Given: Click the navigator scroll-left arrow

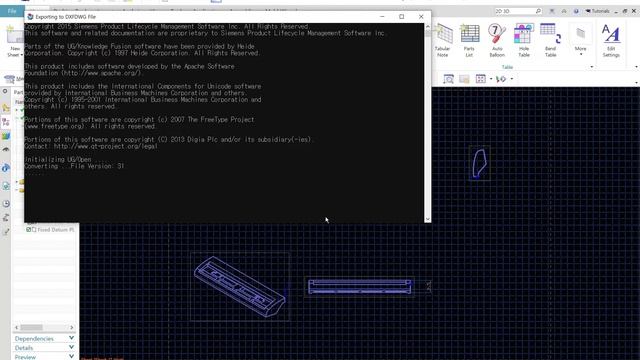Looking at the screenshot, I should [x=17, y=327].
